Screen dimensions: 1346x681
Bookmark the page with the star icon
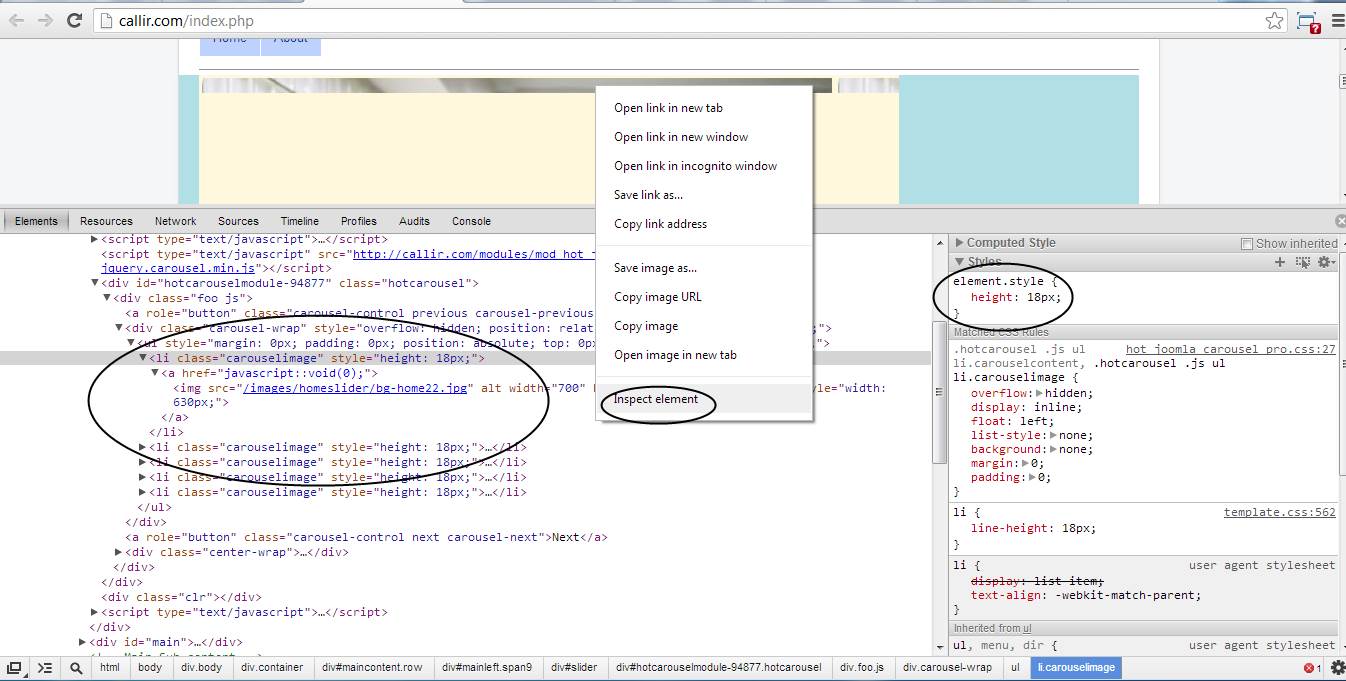pyautogui.click(x=1274, y=20)
